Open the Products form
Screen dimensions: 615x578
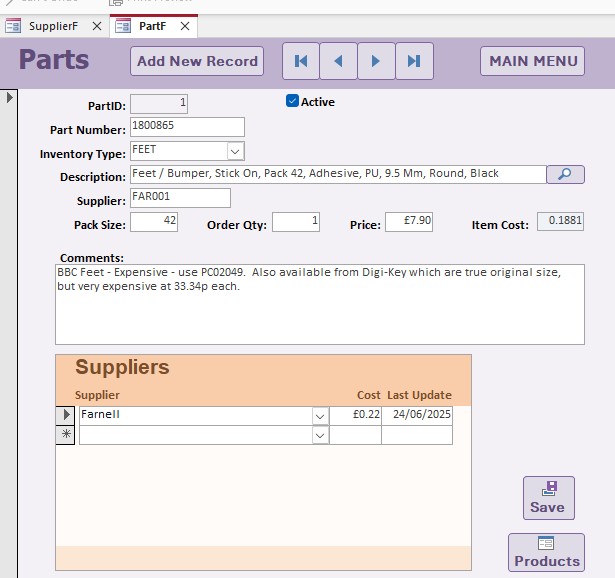coord(546,552)
